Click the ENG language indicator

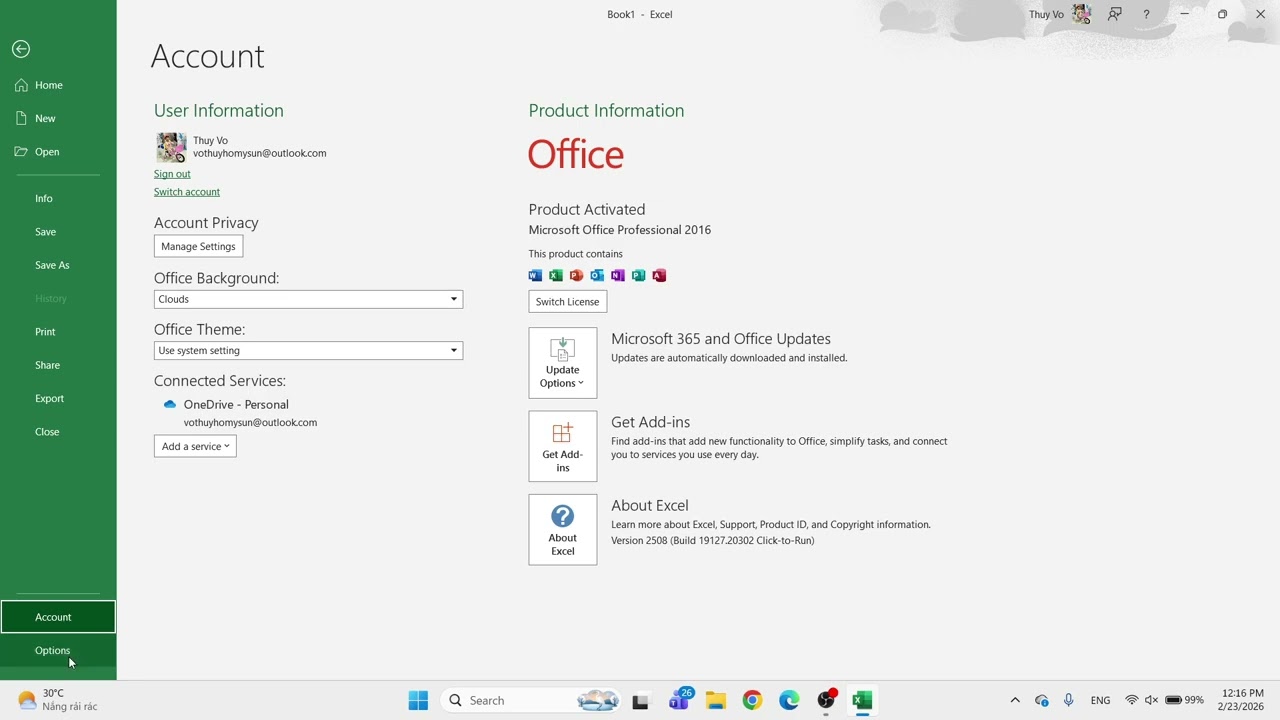[1100, 700]
